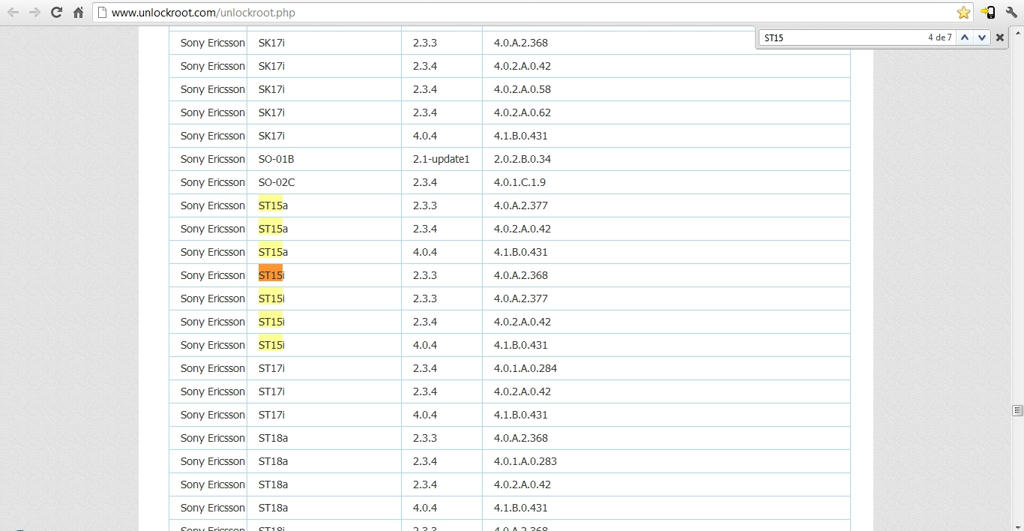The image size is (1024, 531).
Task: Click Android 4.0.4 in the SK17i row
Action: point(425,136)
